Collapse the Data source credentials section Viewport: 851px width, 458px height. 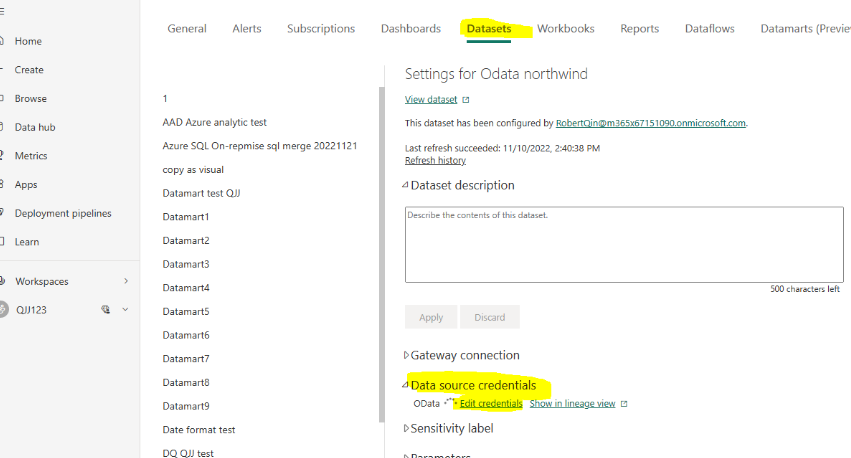tap(405, 385)
